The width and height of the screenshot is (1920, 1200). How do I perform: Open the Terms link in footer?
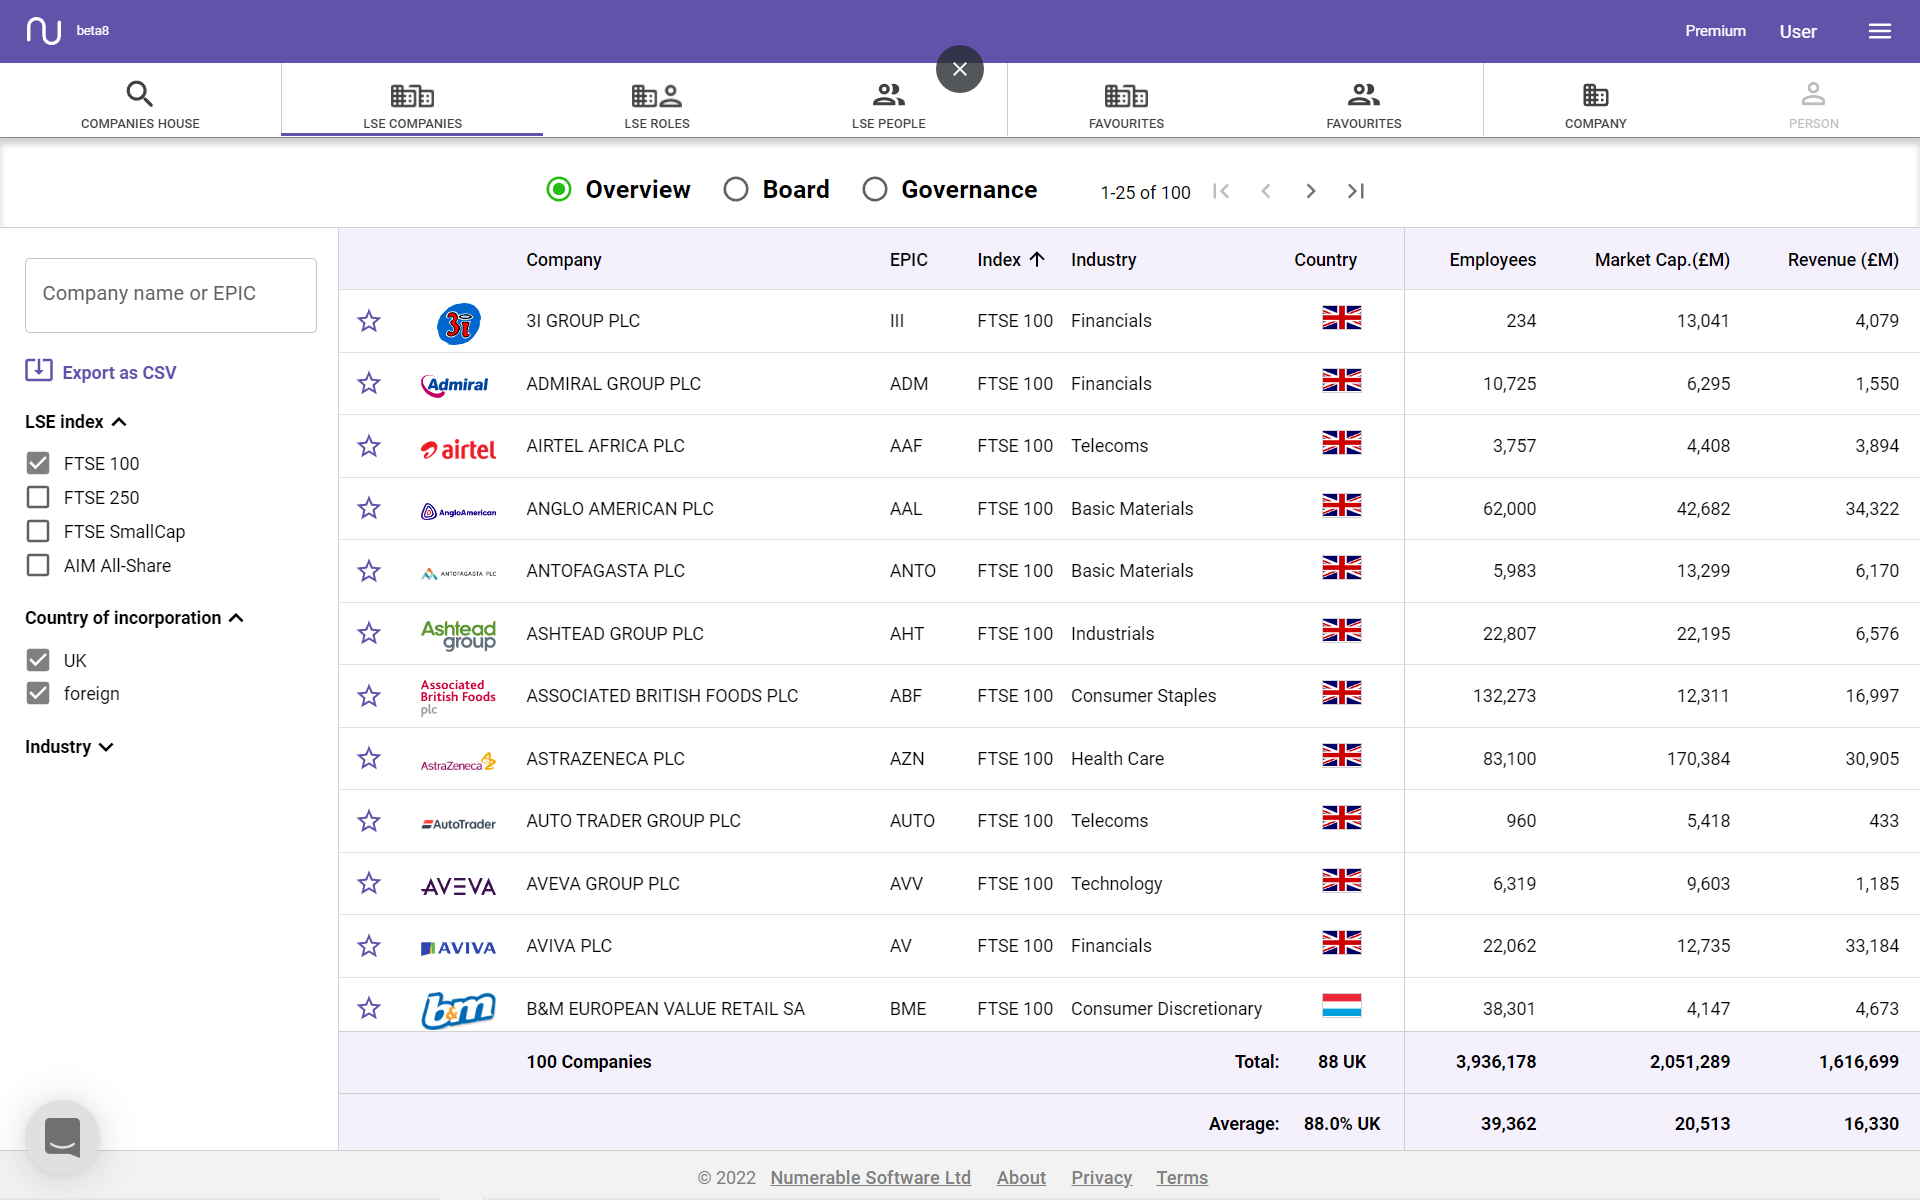coord(1182,1178)
